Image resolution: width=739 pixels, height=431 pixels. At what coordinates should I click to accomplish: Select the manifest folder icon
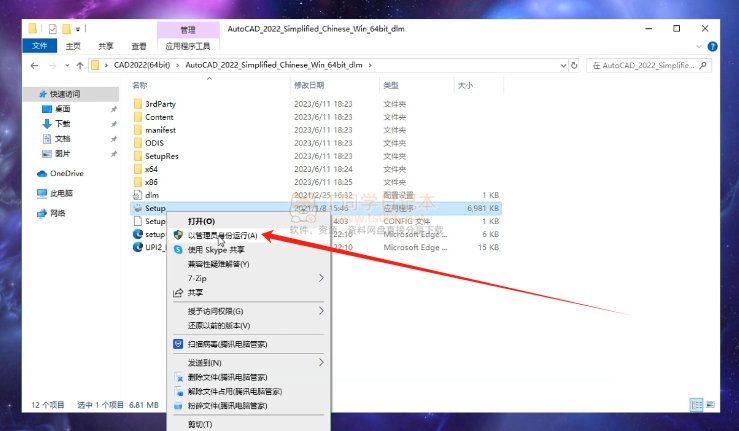coord(138,130)
